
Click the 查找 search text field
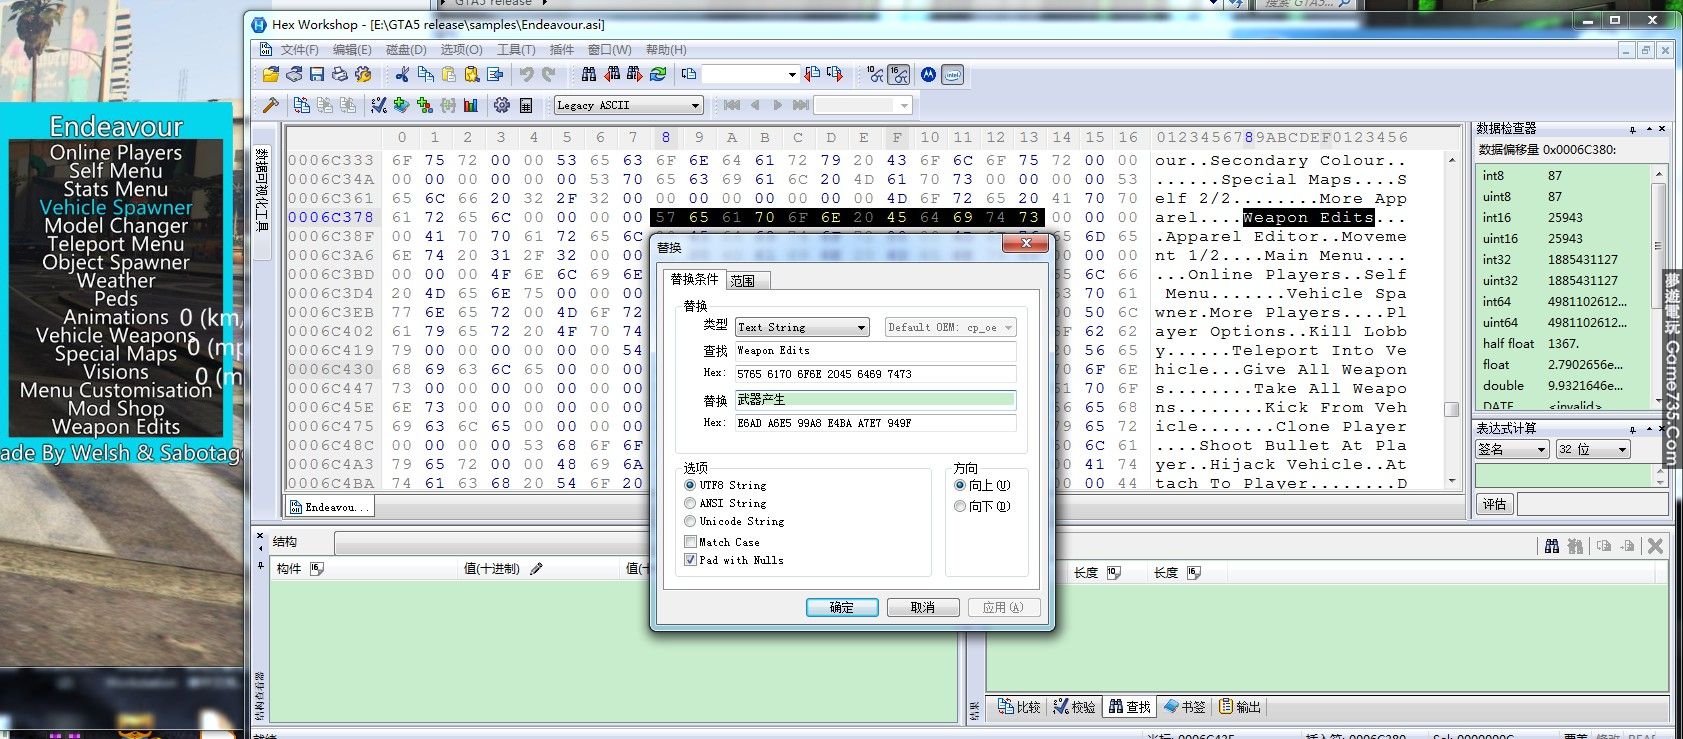[875, 351]
